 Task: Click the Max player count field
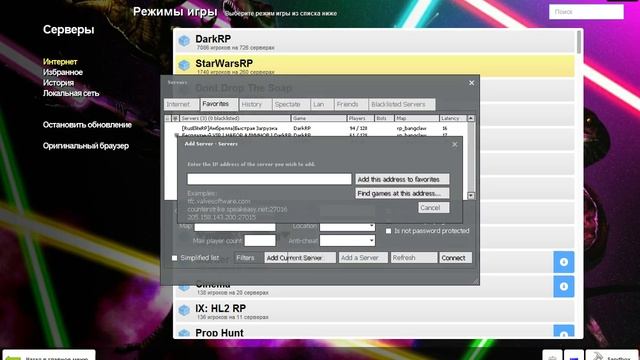(260, 241)
